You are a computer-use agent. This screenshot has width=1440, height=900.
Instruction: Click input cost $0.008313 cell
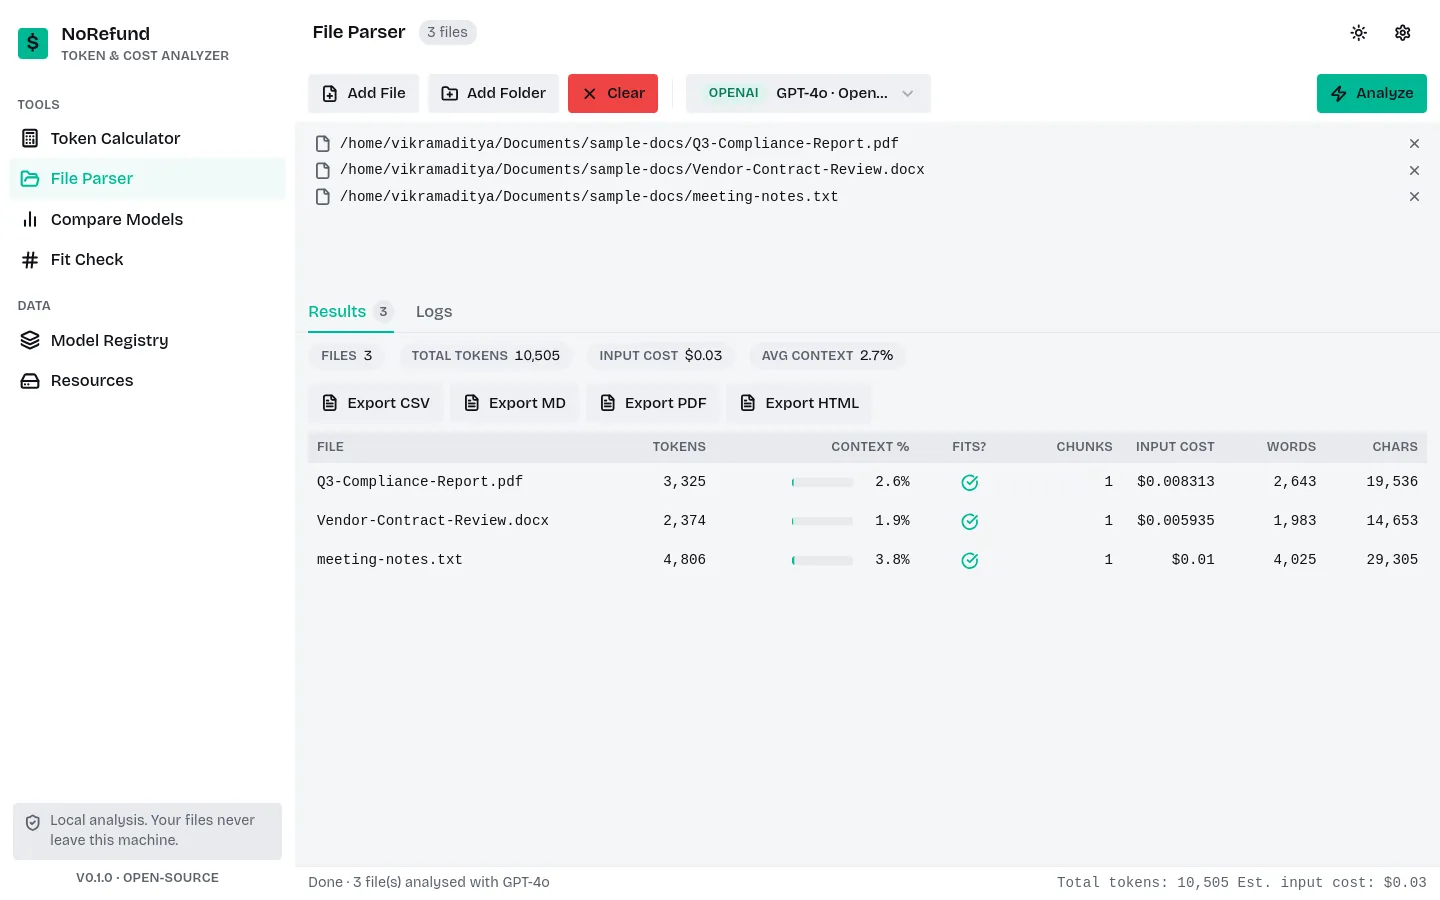1176,482
